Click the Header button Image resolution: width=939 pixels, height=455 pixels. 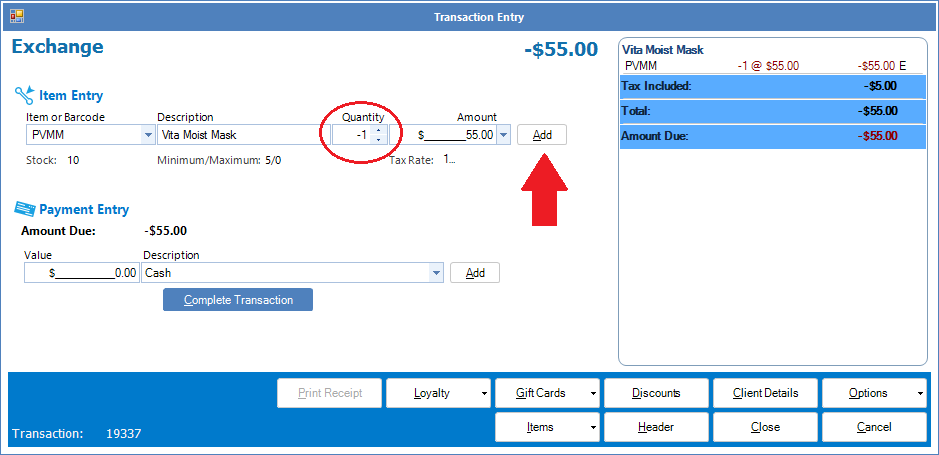[x=656, y=427]
